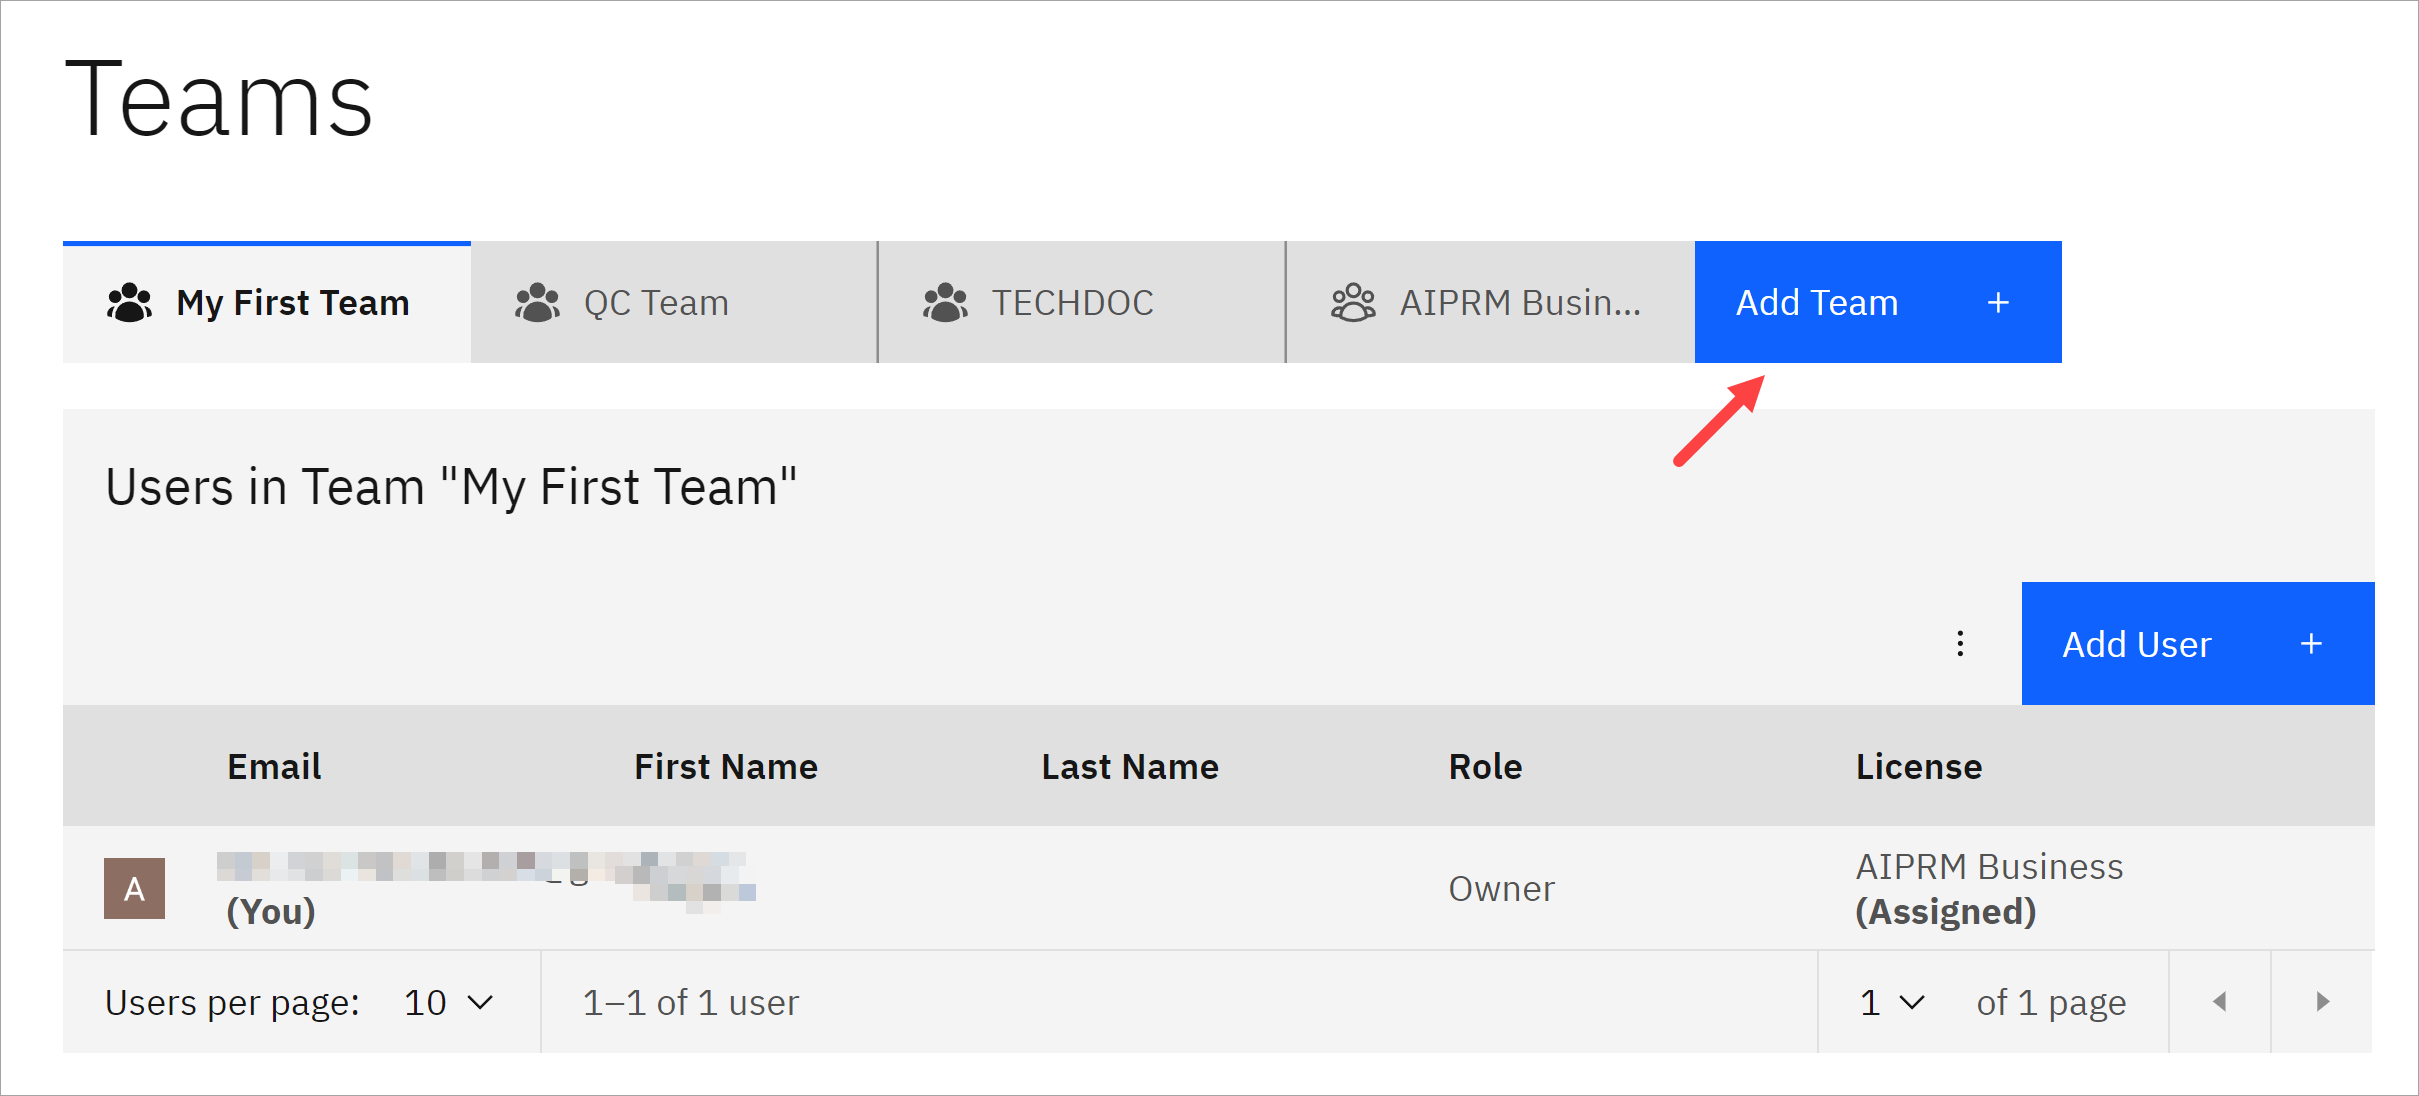The height and width of the screenshot is (1096, 2419).
Task: Switch to the QC Team tab
Action: coord(654,302)
